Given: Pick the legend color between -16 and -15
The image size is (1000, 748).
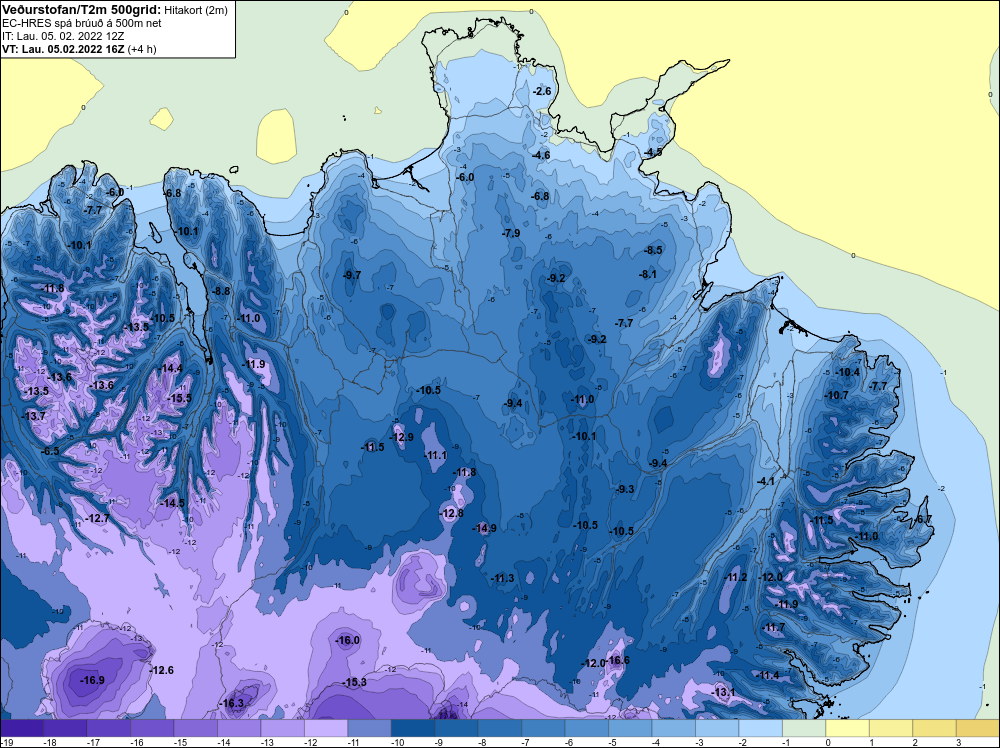Looking at the screenshot, I should point(152,727).
